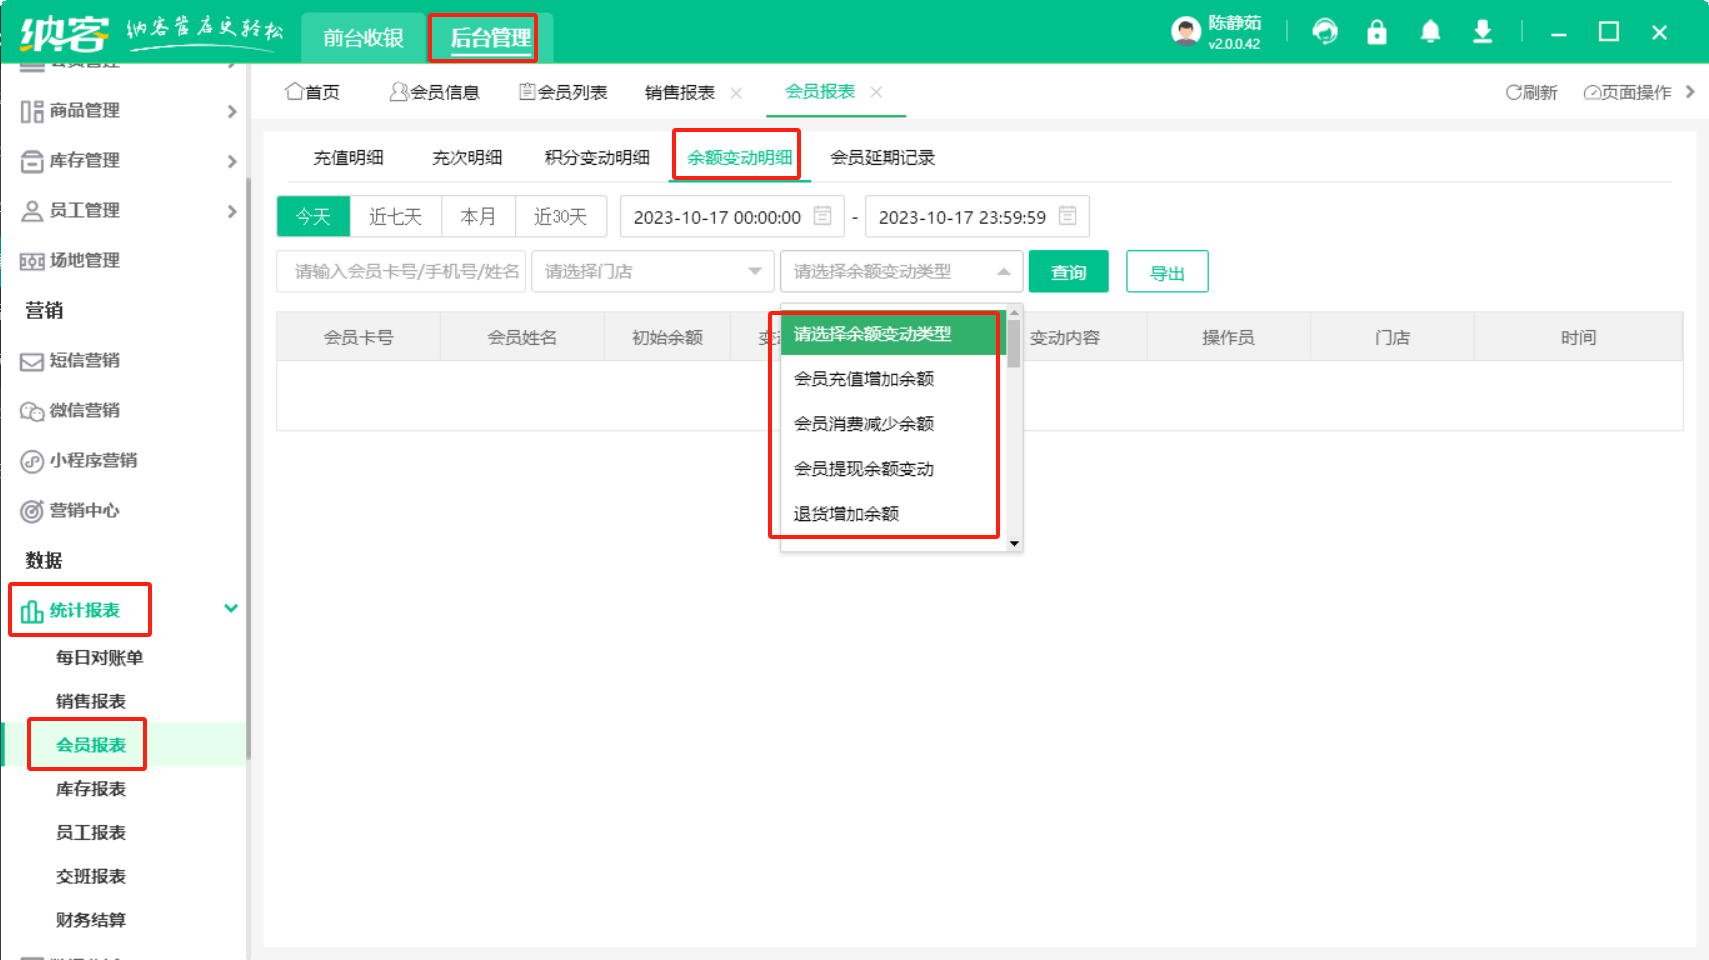This screenshot has width=1709, height=960.
Task: Click the lock screen icon
Action: (1377, 32)
